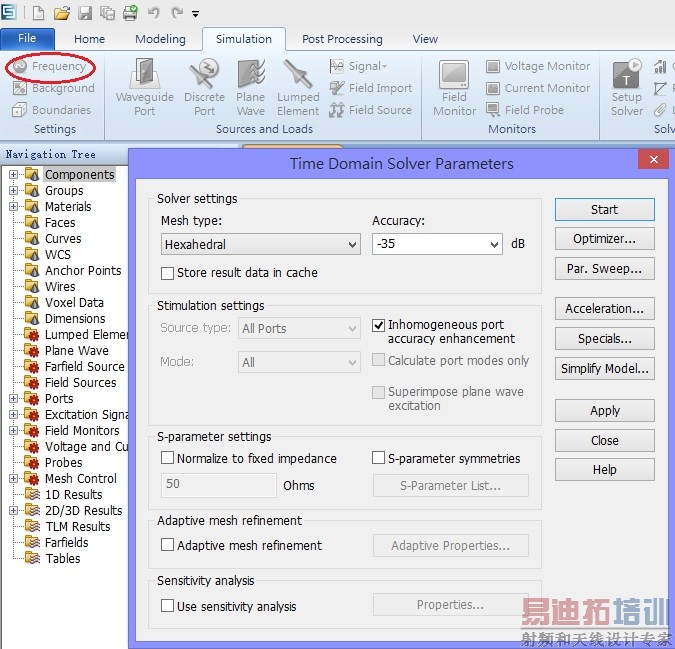Enable Normalize to fixed impedance
Image resolution: width=675 pixels, height=649 pixels.
[x=167, y=457]
